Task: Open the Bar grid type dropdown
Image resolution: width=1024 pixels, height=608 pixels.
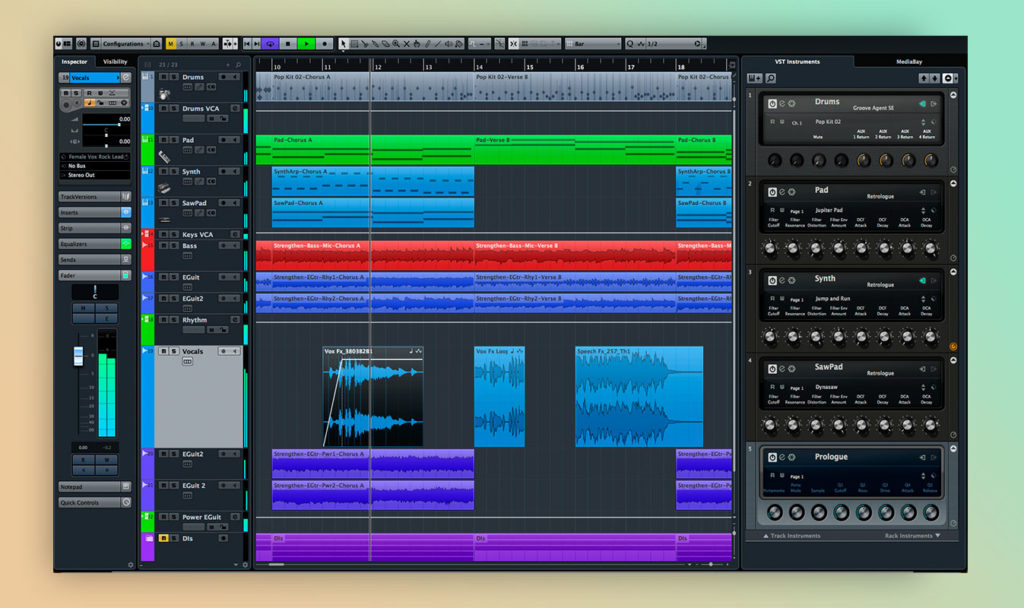Action: tap(593, 44)
